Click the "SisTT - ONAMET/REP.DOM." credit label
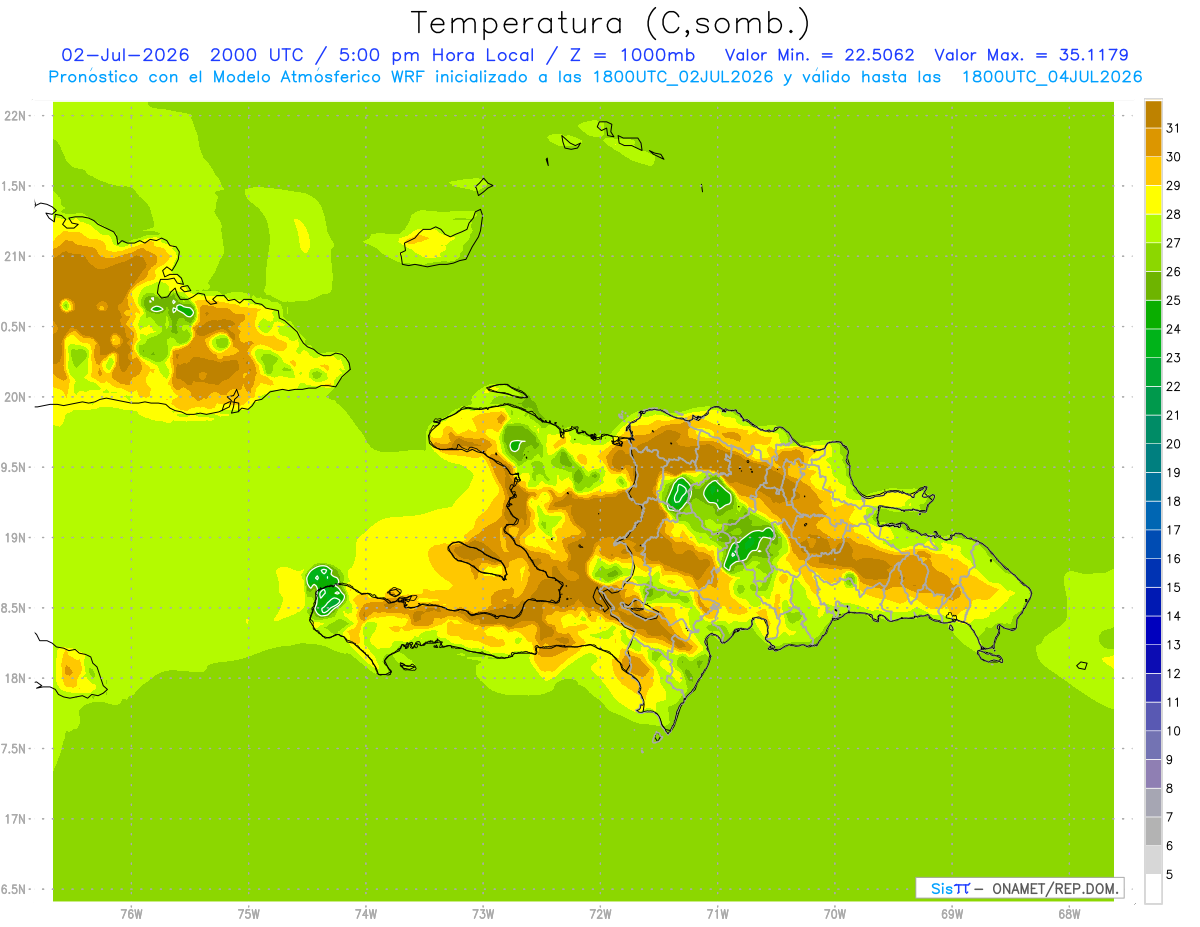The width and height of the screenshot is (1200, 927). 1019,888
